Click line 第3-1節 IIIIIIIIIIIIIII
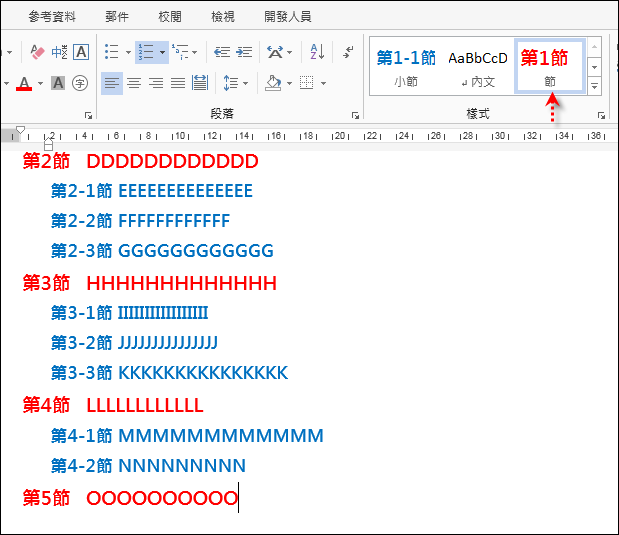This screenshot has height=535, width=619. click(129, 313)
